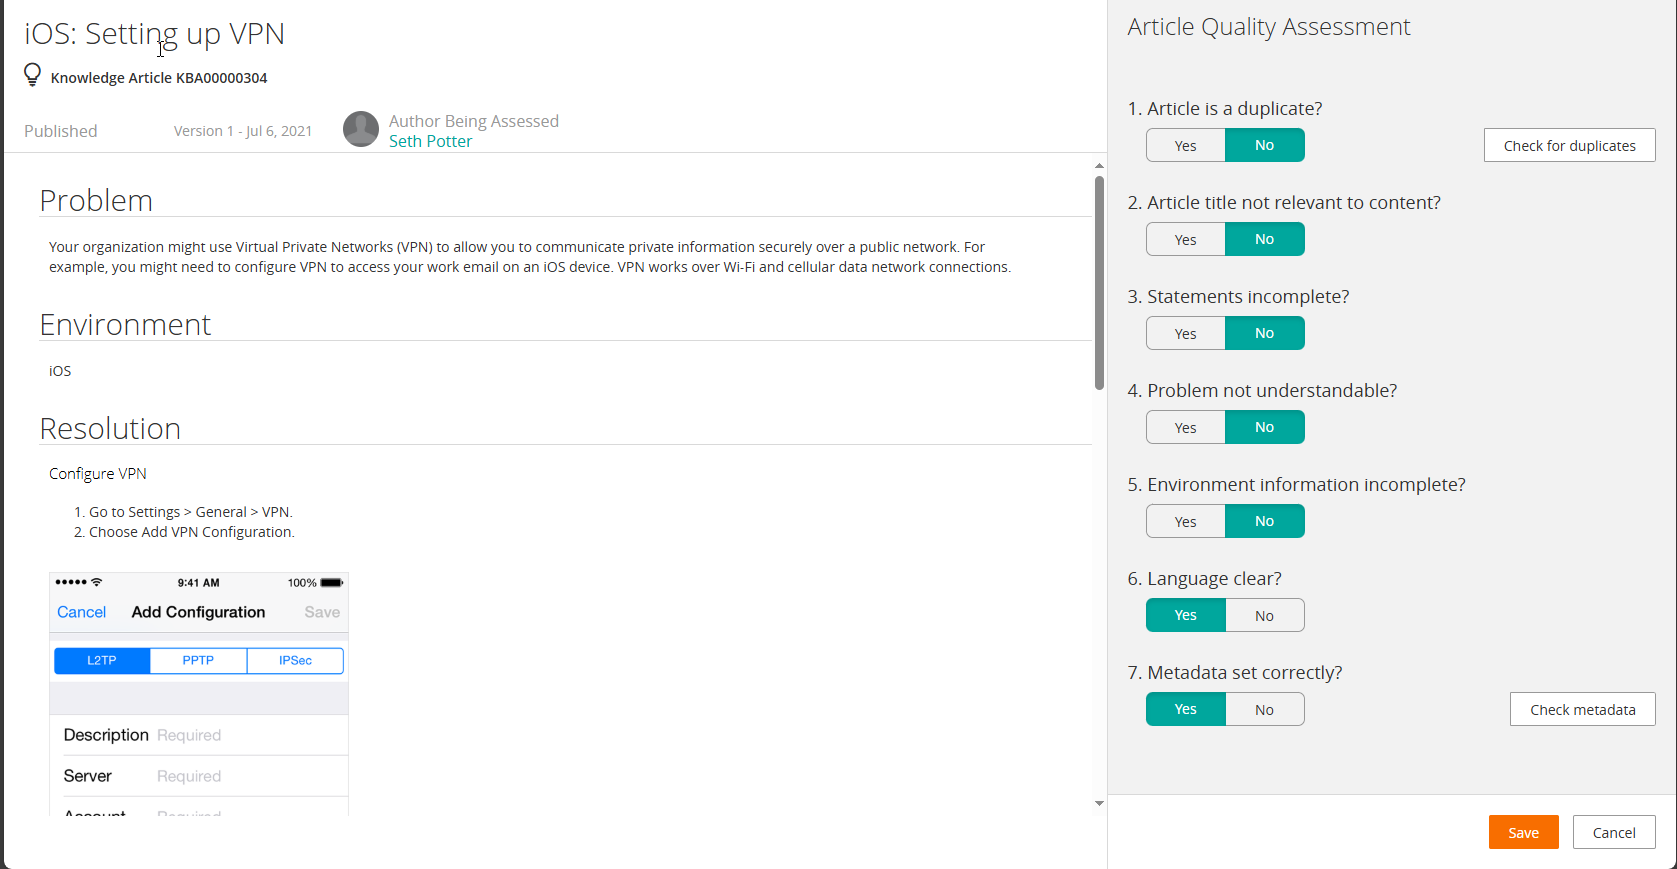The width and height of the screenshot is (1677, 869).
Task: Click the lightbulb knowledge article icon
Action: click(x=32, y=75)
